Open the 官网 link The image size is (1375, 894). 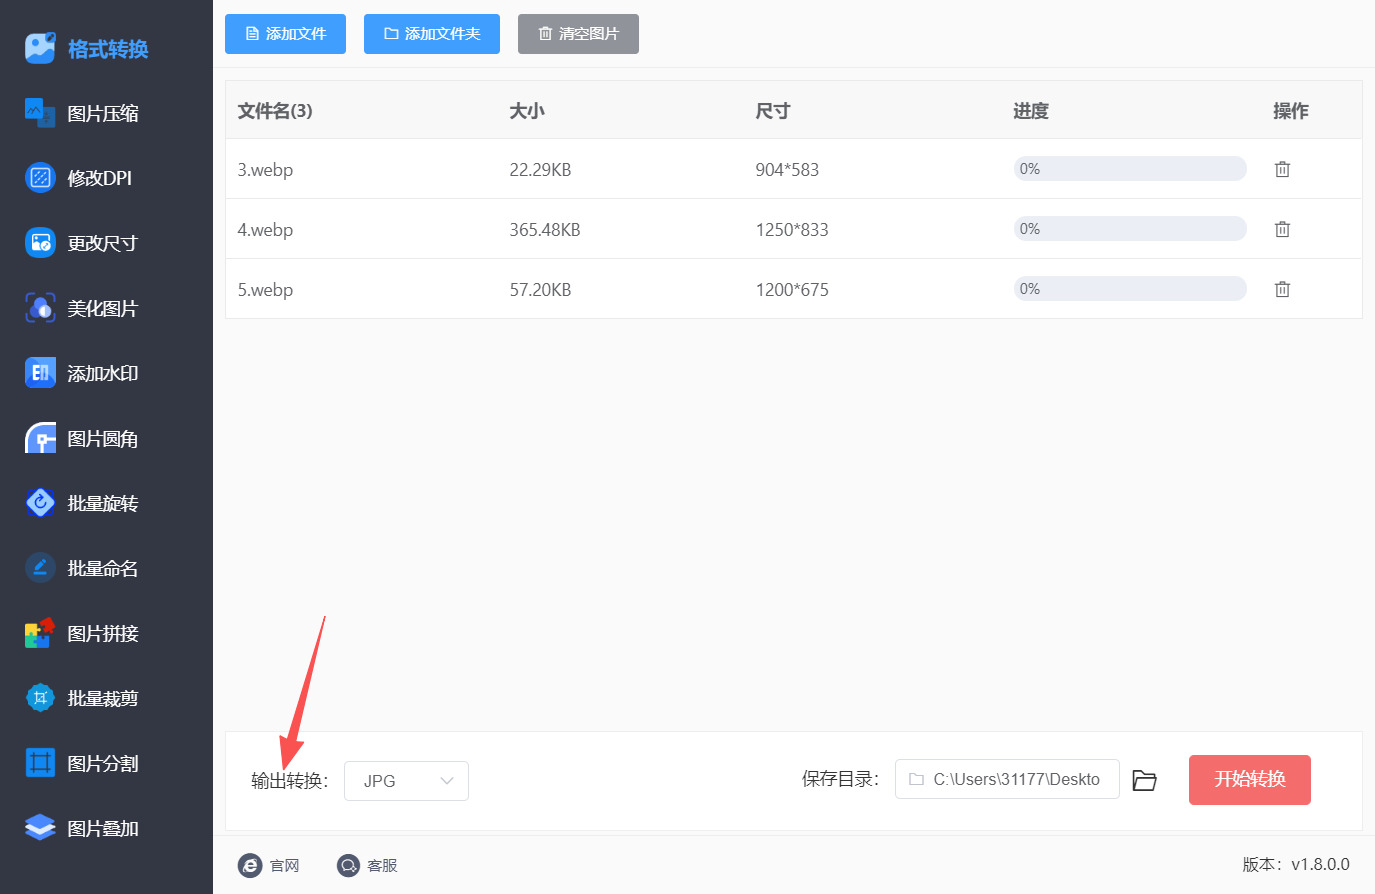click(269, 865)
